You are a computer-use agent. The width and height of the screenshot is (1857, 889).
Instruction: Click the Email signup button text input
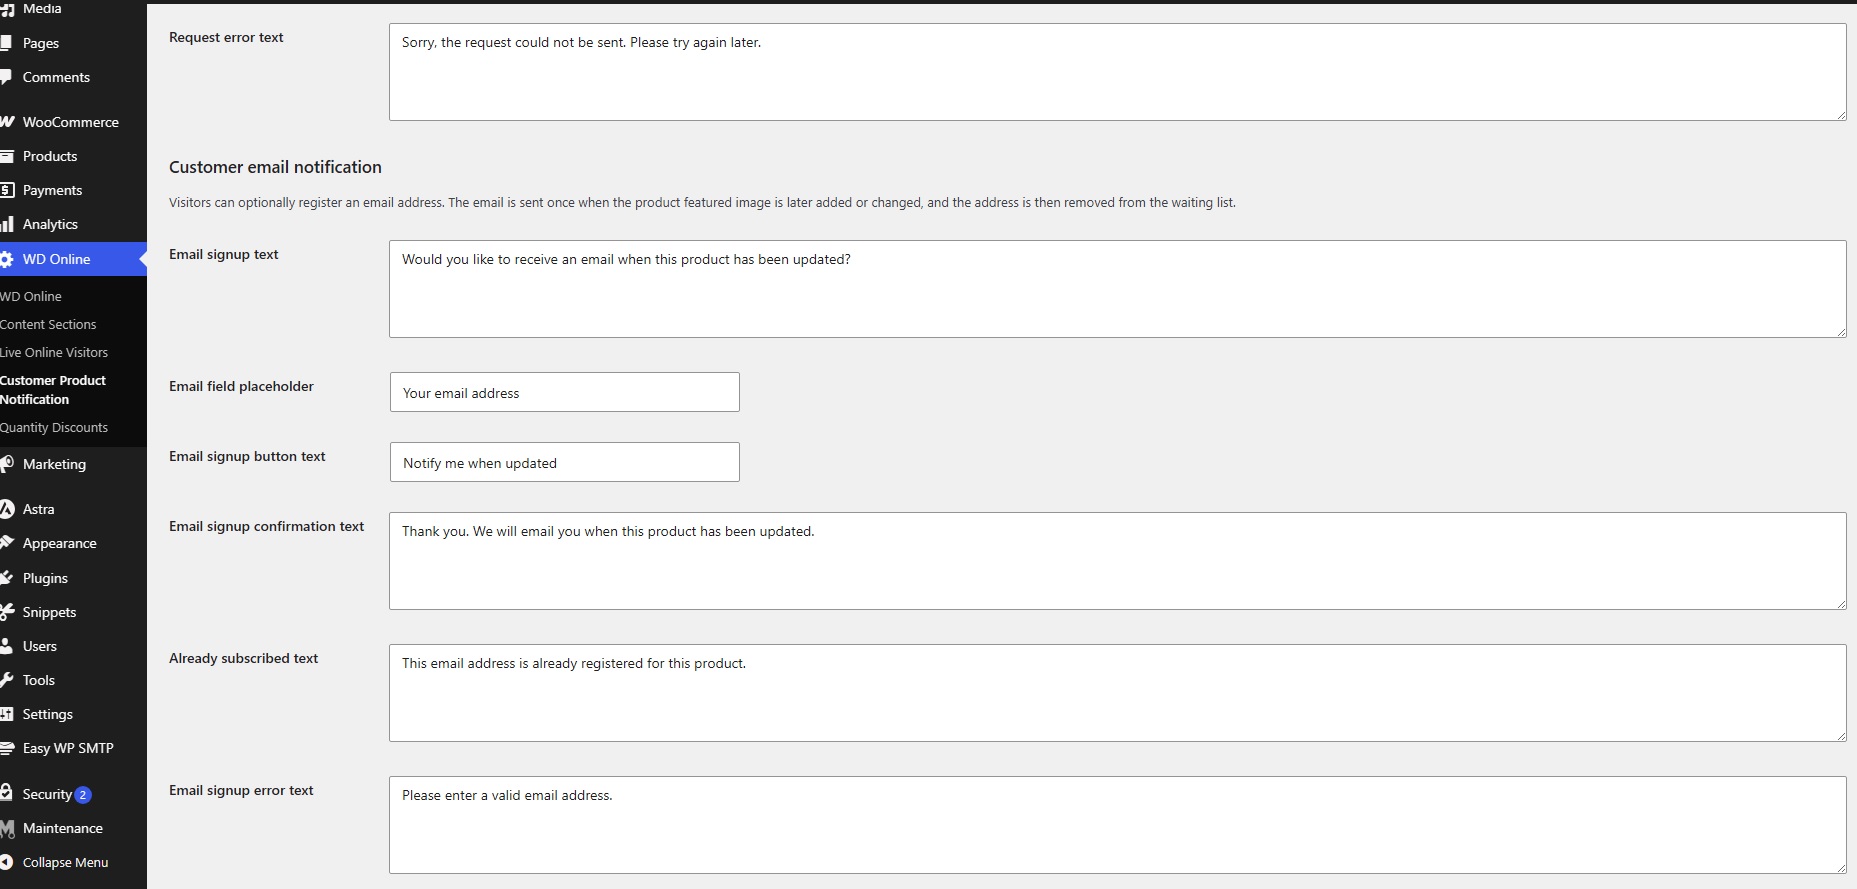pos(565,462)
